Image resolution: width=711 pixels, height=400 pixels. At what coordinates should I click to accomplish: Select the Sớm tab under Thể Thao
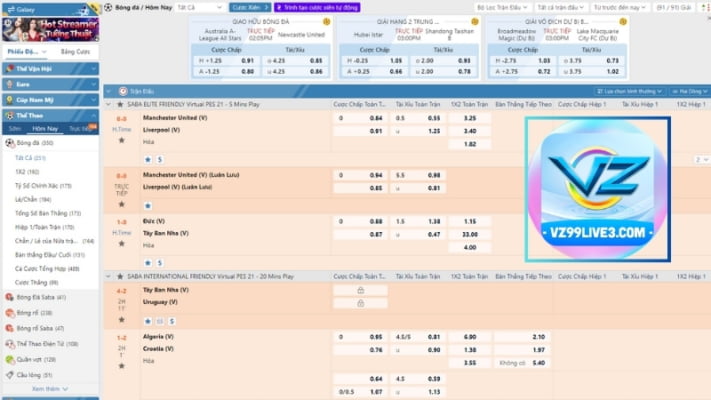(x=15, y=129)
